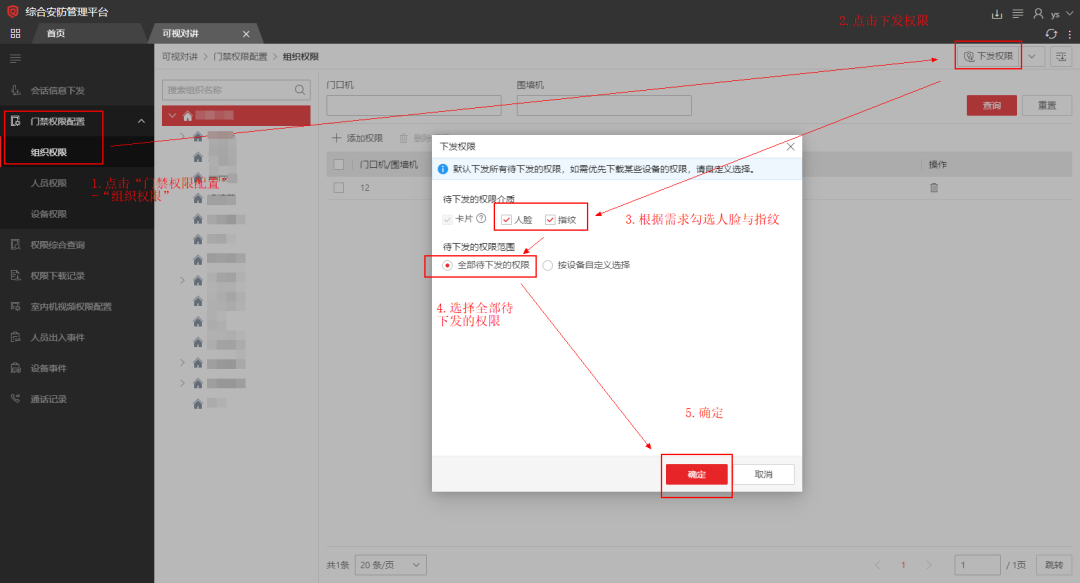This screenshot has height=583, width=1080.
Task: Open the app grid icon beside 首页 tab
Action: 15,33
